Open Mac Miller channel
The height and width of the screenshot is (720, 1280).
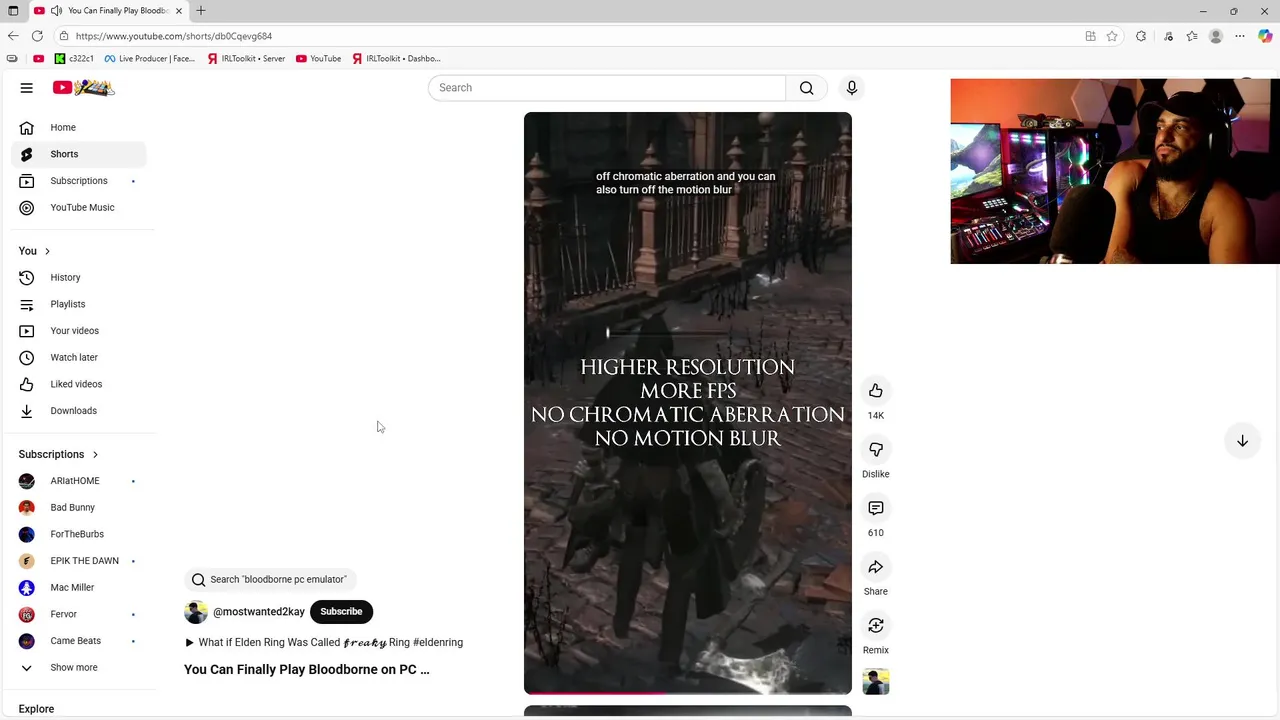pos(79,588)
